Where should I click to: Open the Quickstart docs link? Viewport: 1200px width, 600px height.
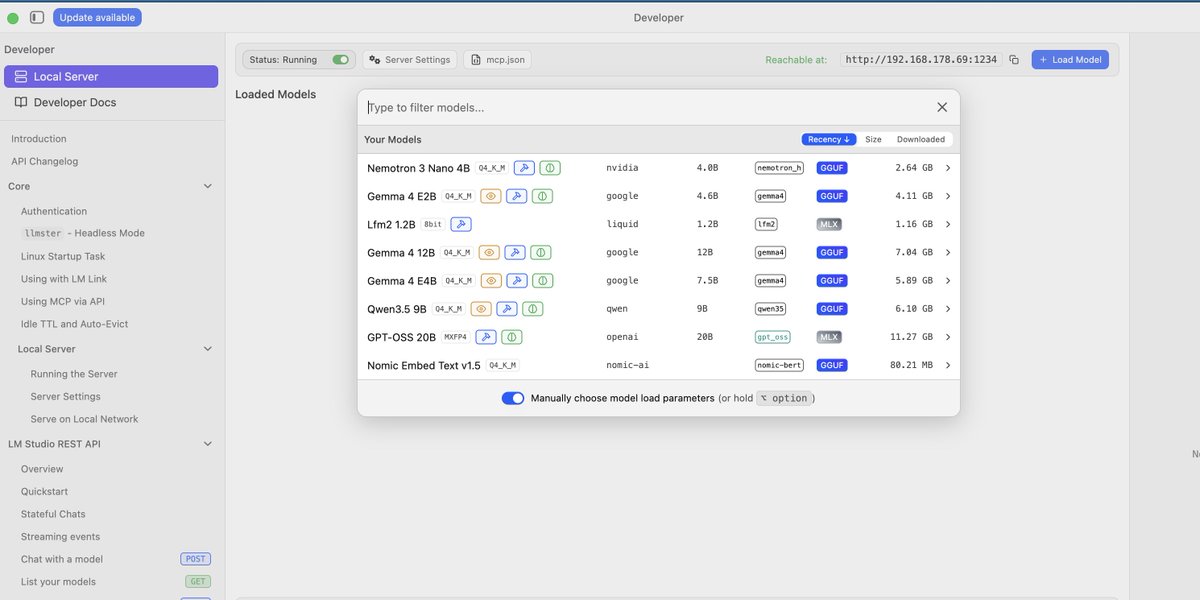[x=45, y=491]
